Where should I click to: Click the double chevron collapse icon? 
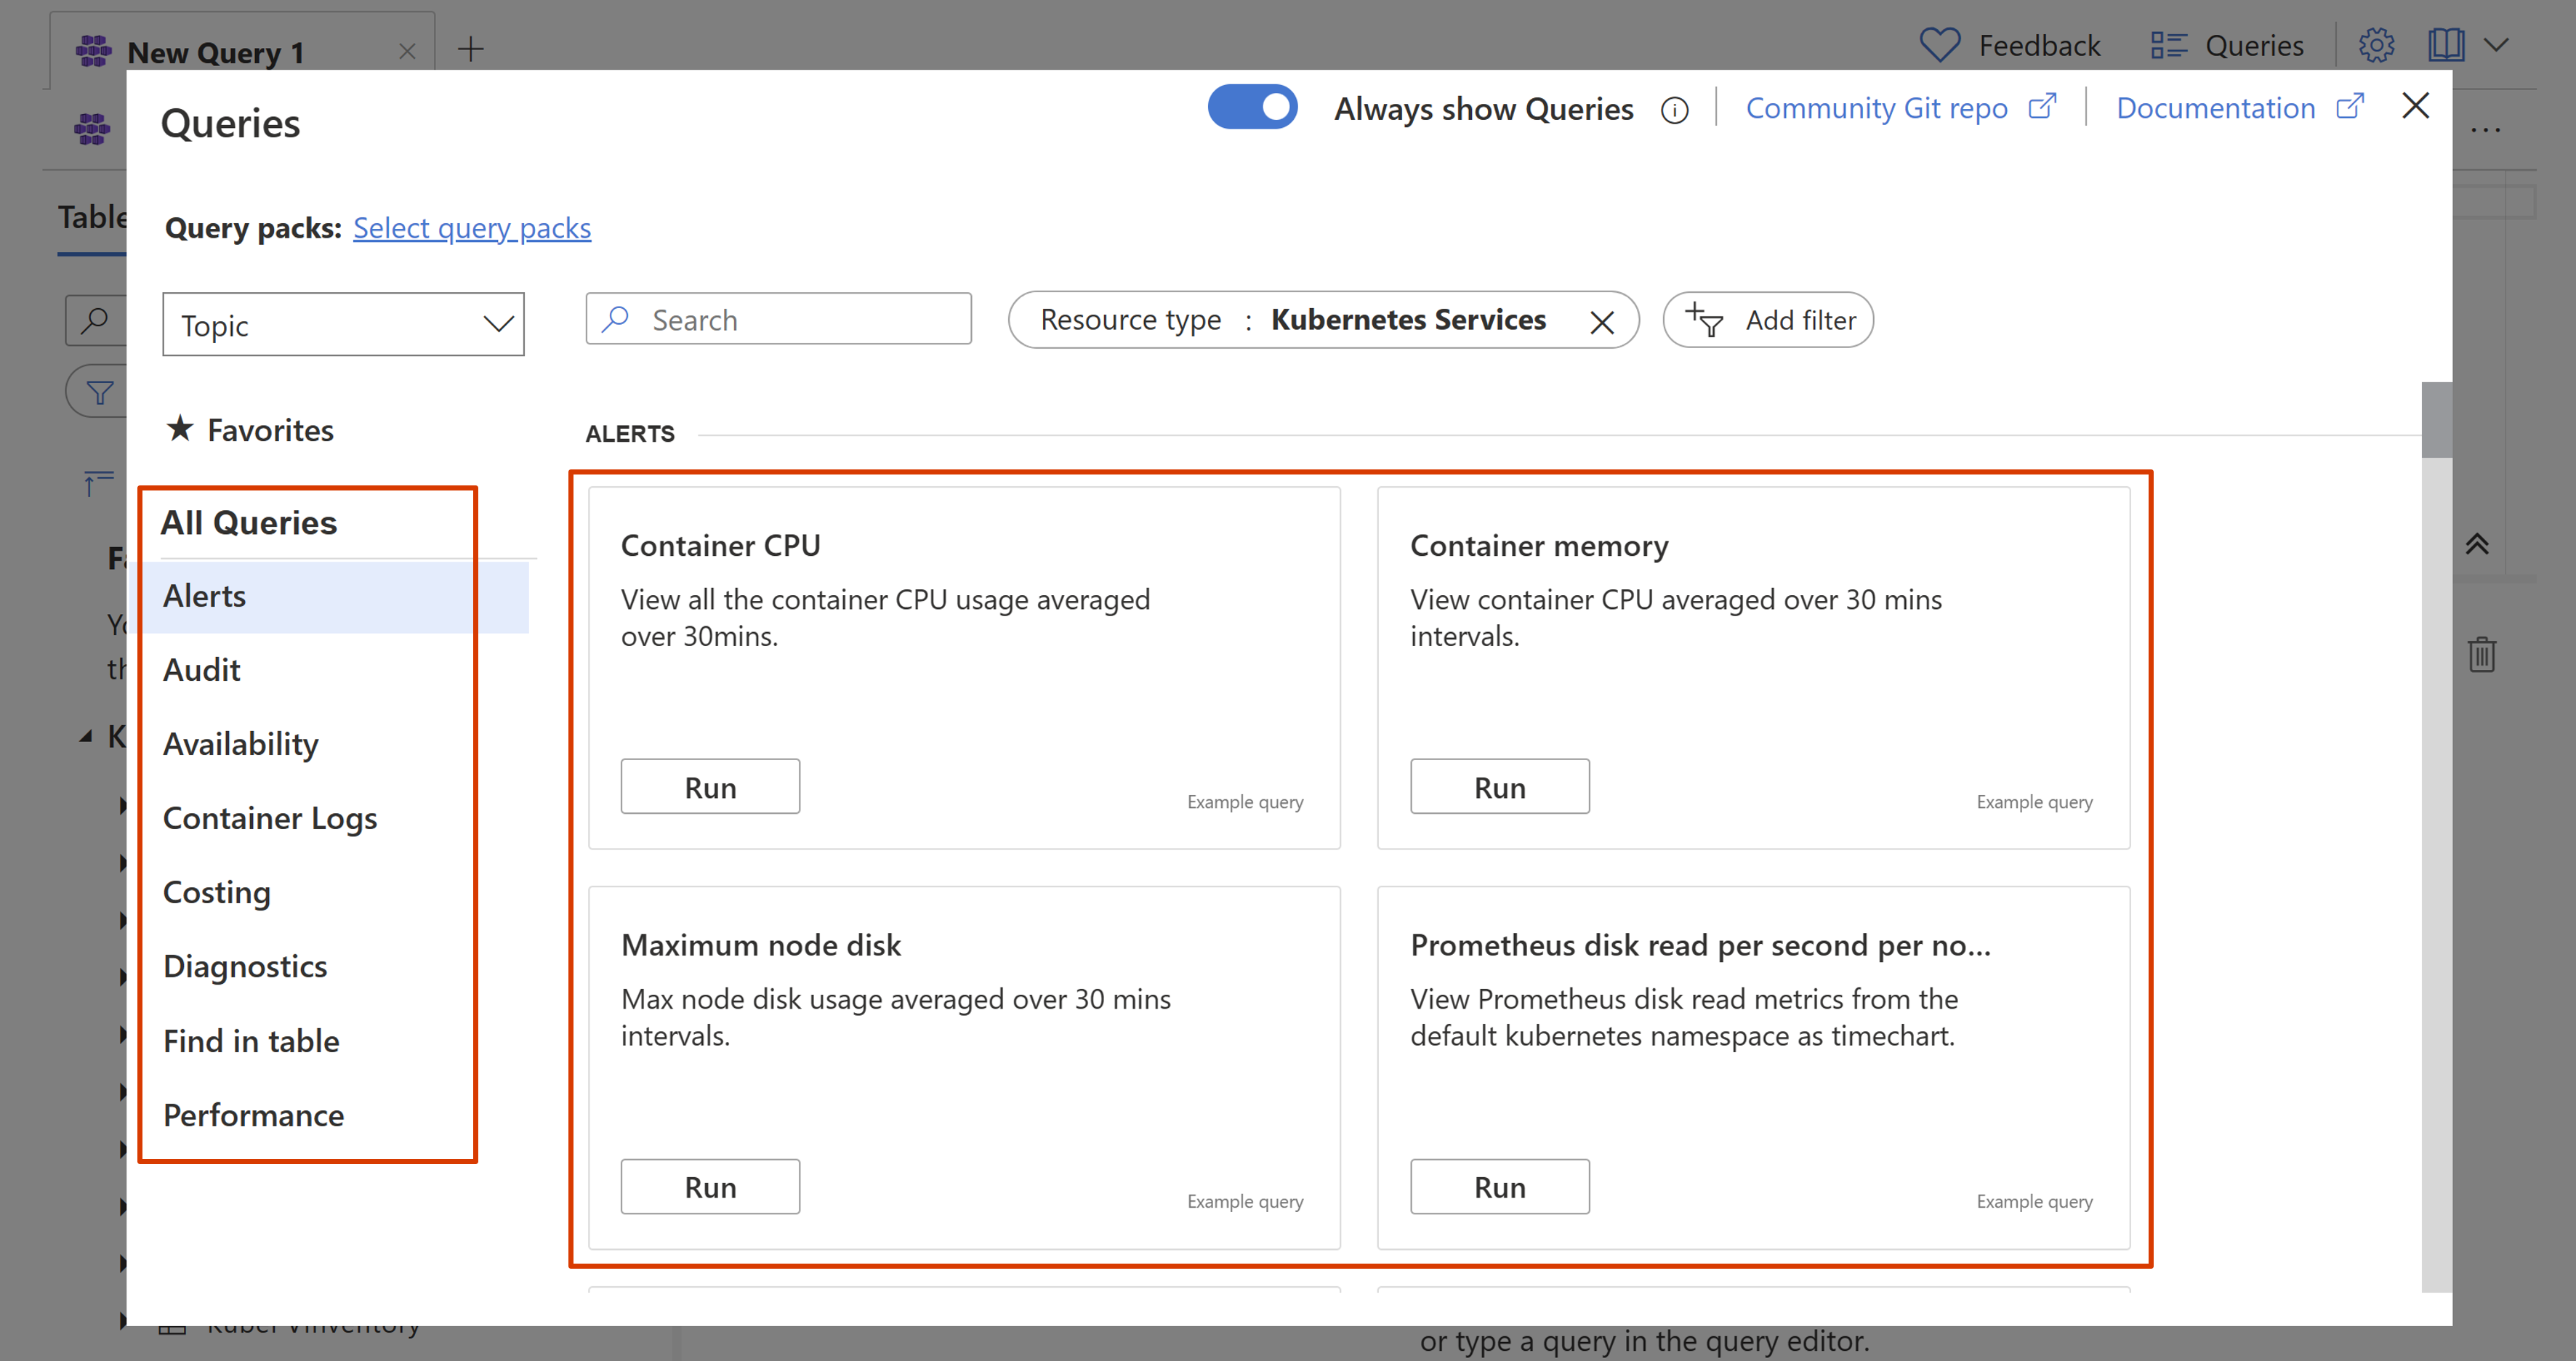(2476, 544)
